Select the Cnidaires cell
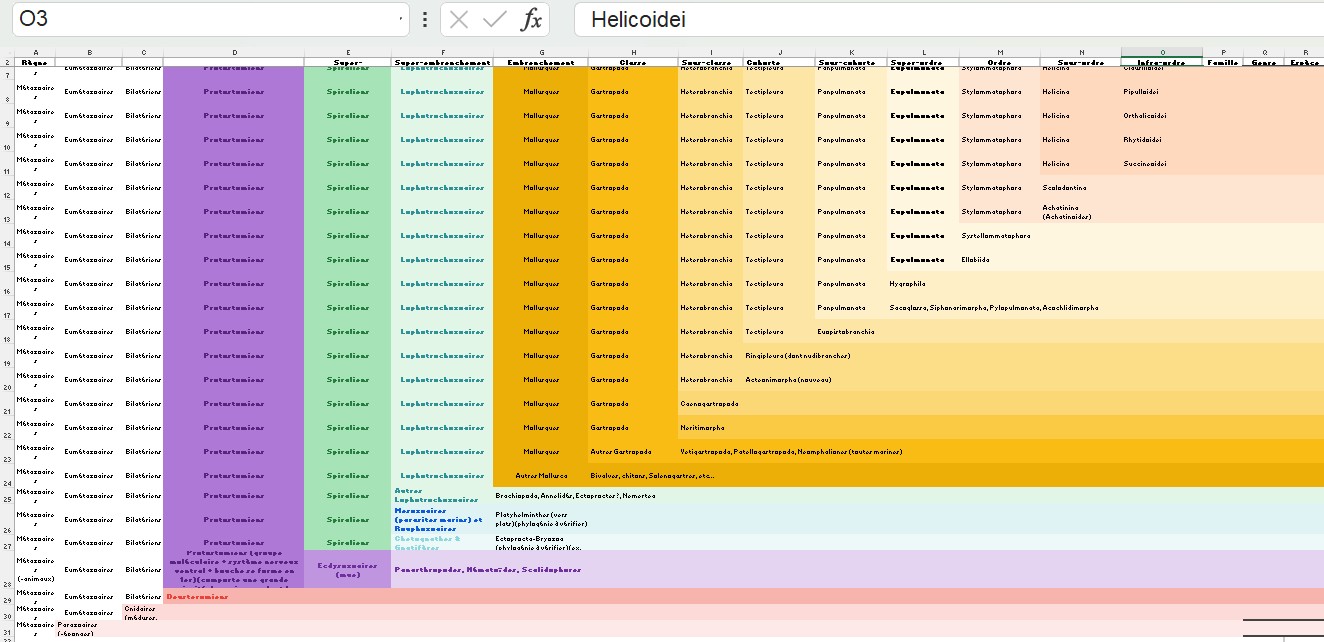 143,612
